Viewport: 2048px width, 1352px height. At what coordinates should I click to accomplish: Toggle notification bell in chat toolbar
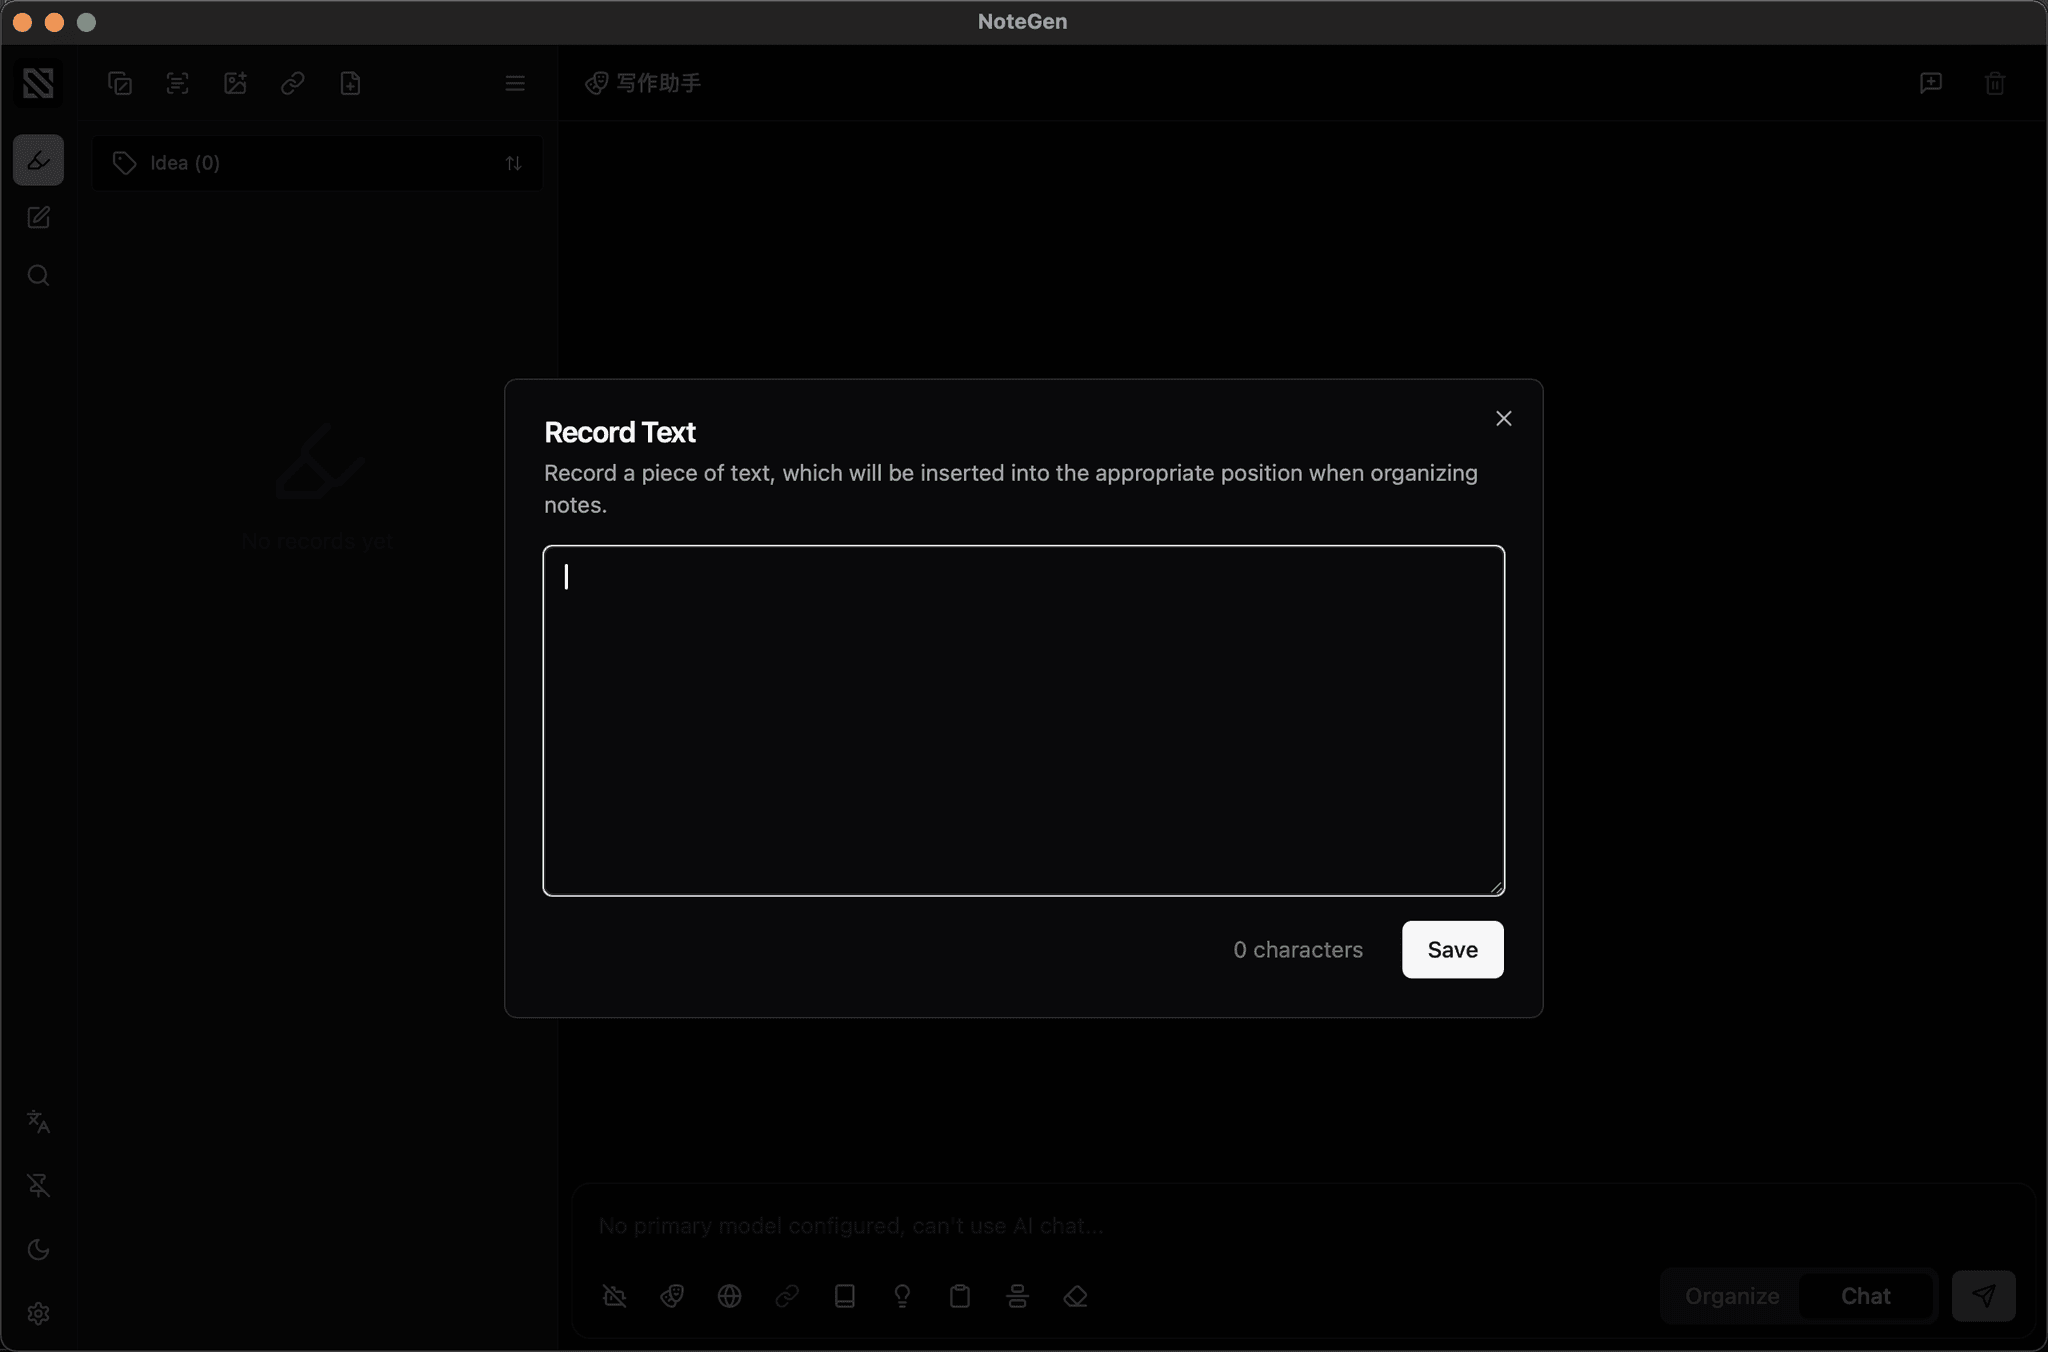click(614, 1296)
